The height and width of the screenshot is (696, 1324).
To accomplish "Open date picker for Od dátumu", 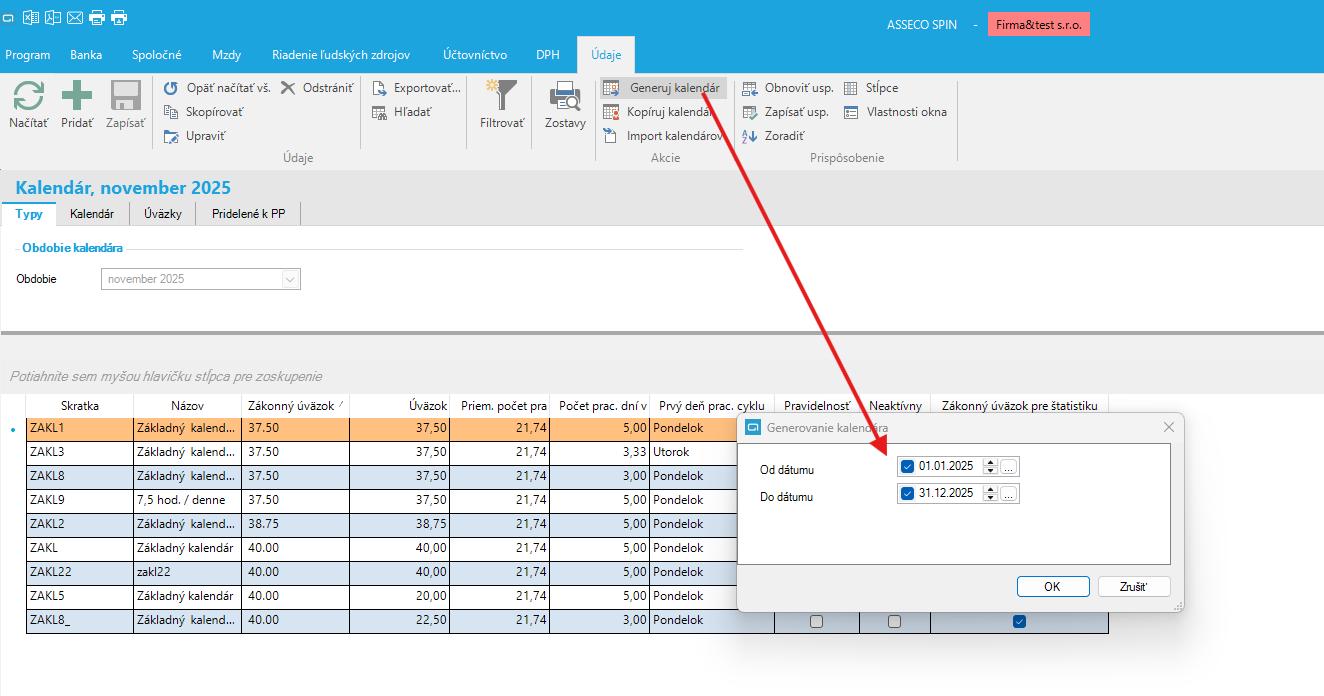I will (x=1009, y=466).
